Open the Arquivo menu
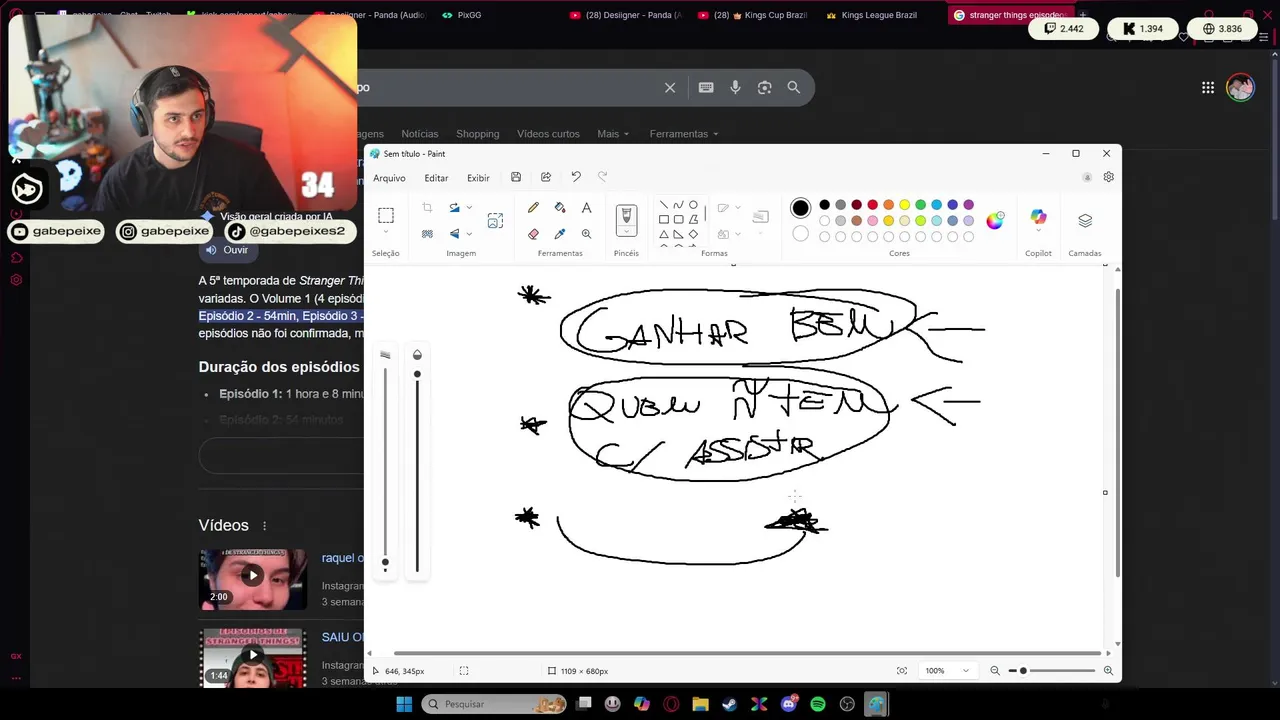This screenshot has width=1280, height=720. (x=389, y=178)
